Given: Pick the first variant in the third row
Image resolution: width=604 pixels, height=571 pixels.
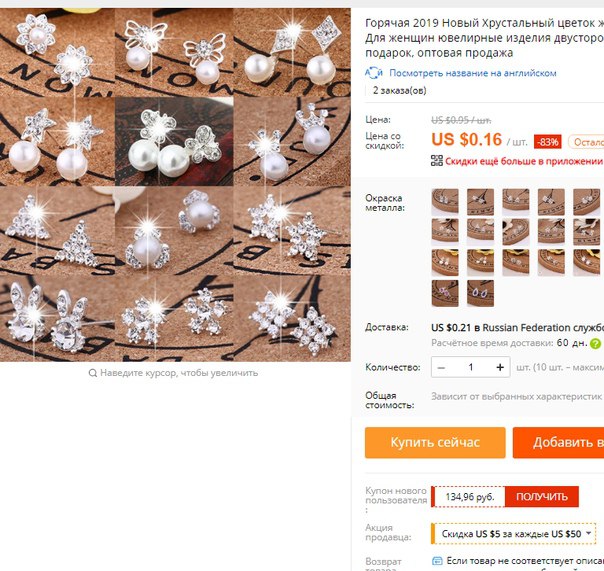Looking at the screenshot, I should click(445, 263).
